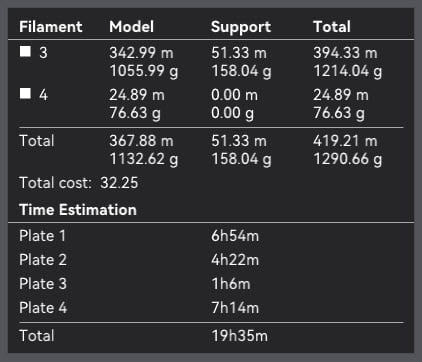The width and height of the screenshot is (422, 362).
Task: Select filament 4 support value 0.00 g
Action: click(x=232, y=113)
